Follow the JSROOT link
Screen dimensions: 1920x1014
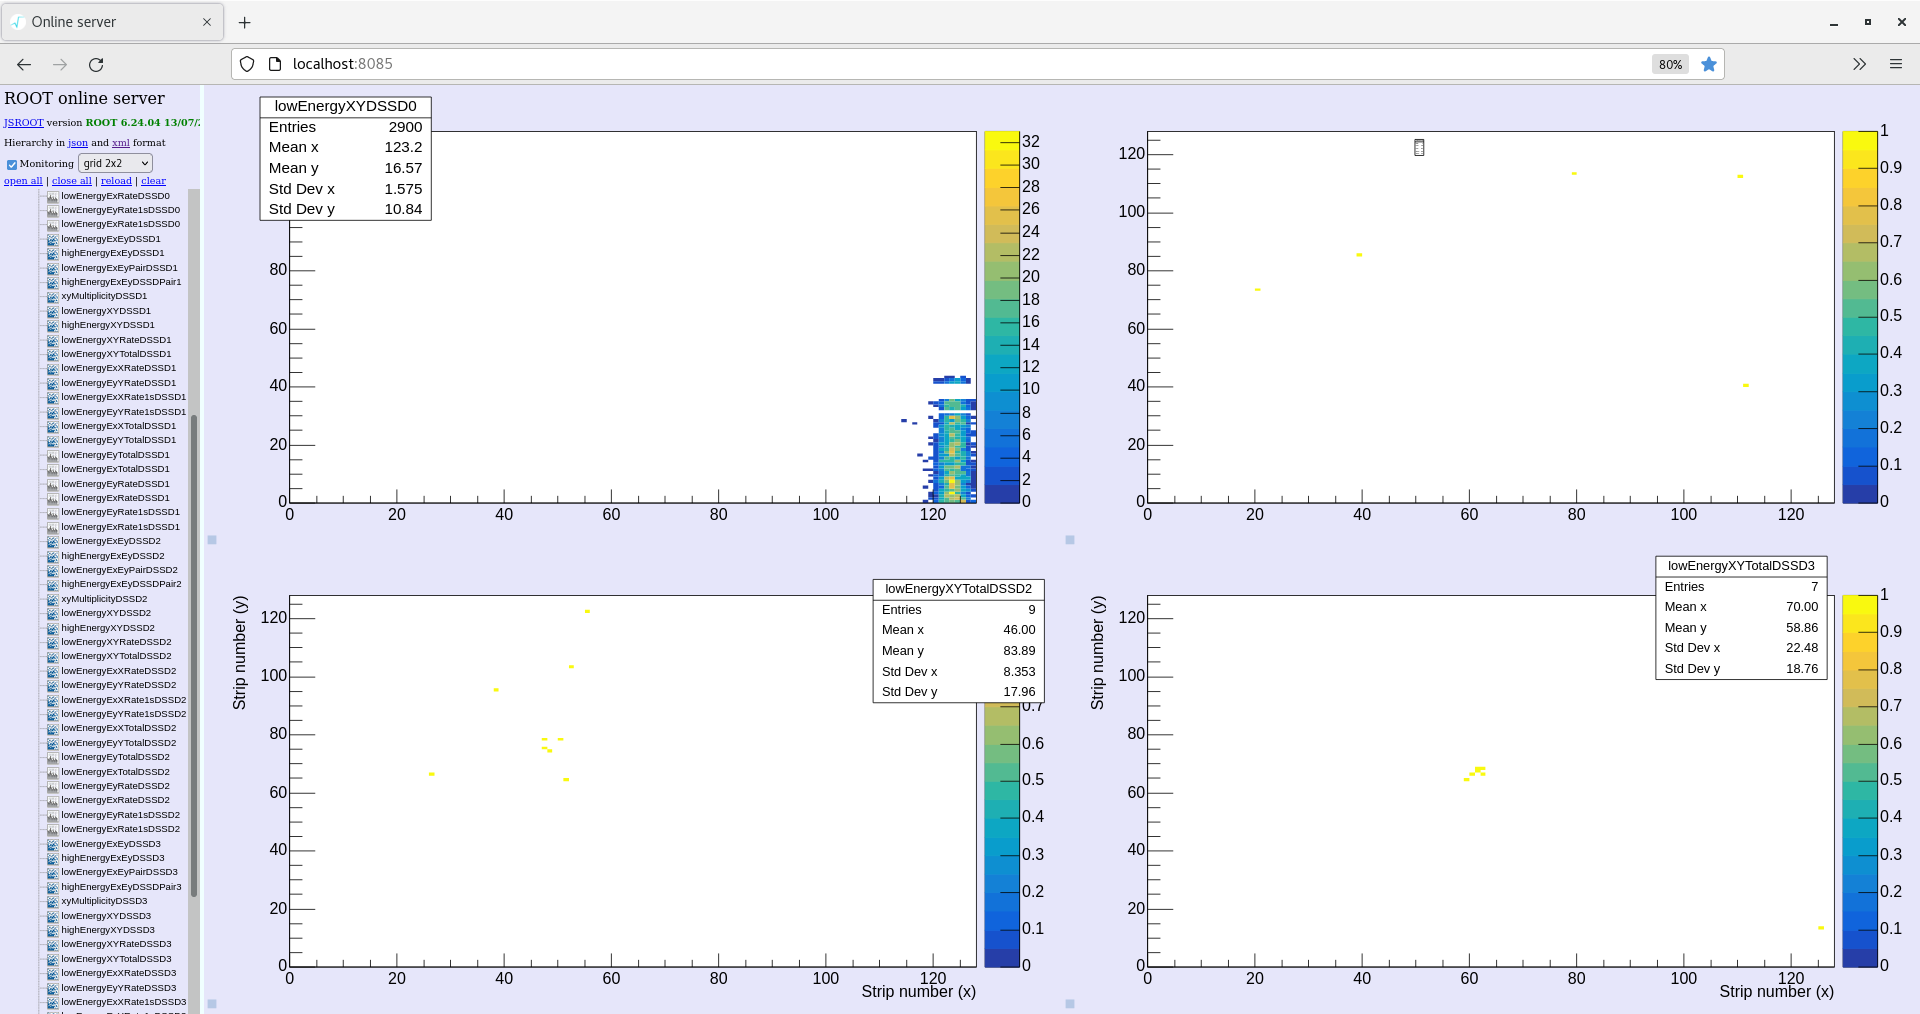point(23,123)
